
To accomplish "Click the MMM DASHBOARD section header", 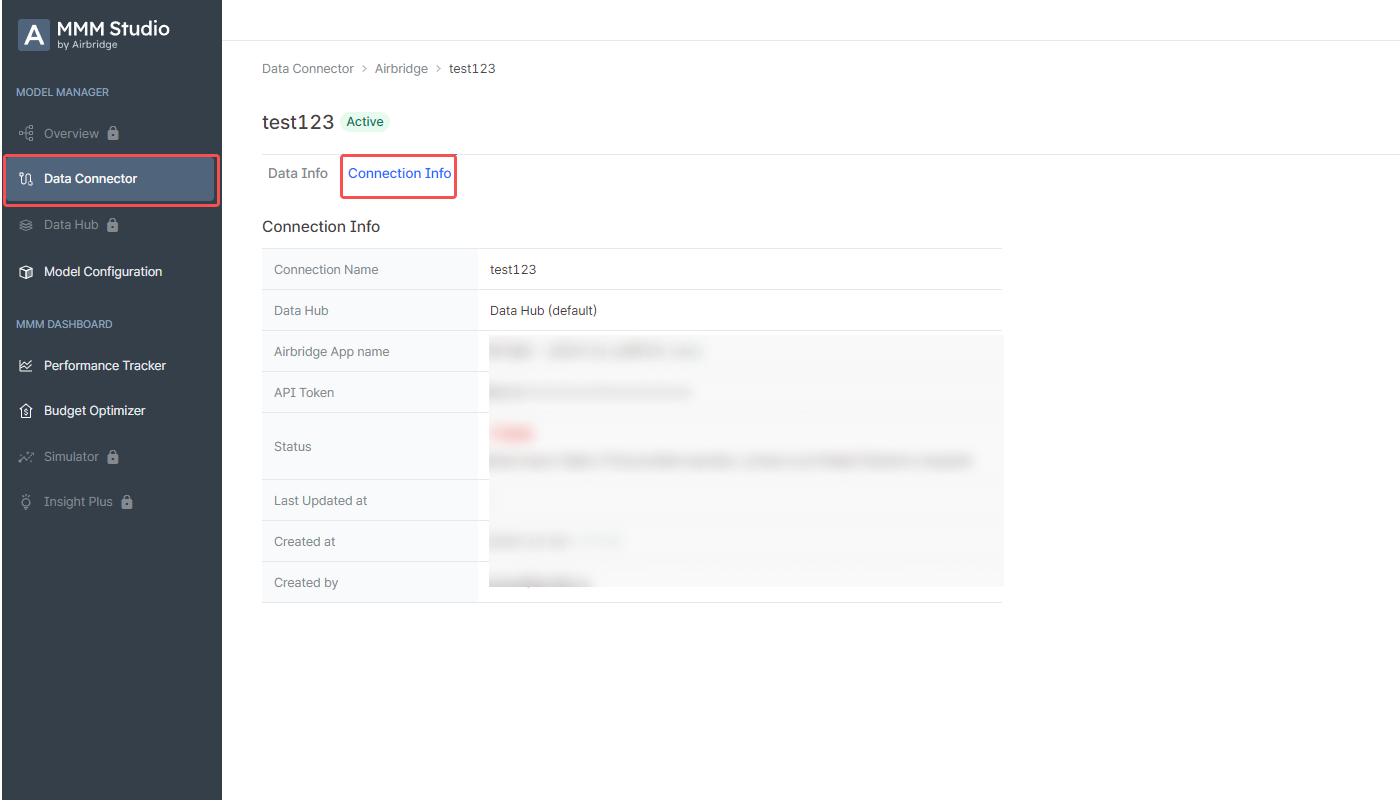I will tap(64, 324).
